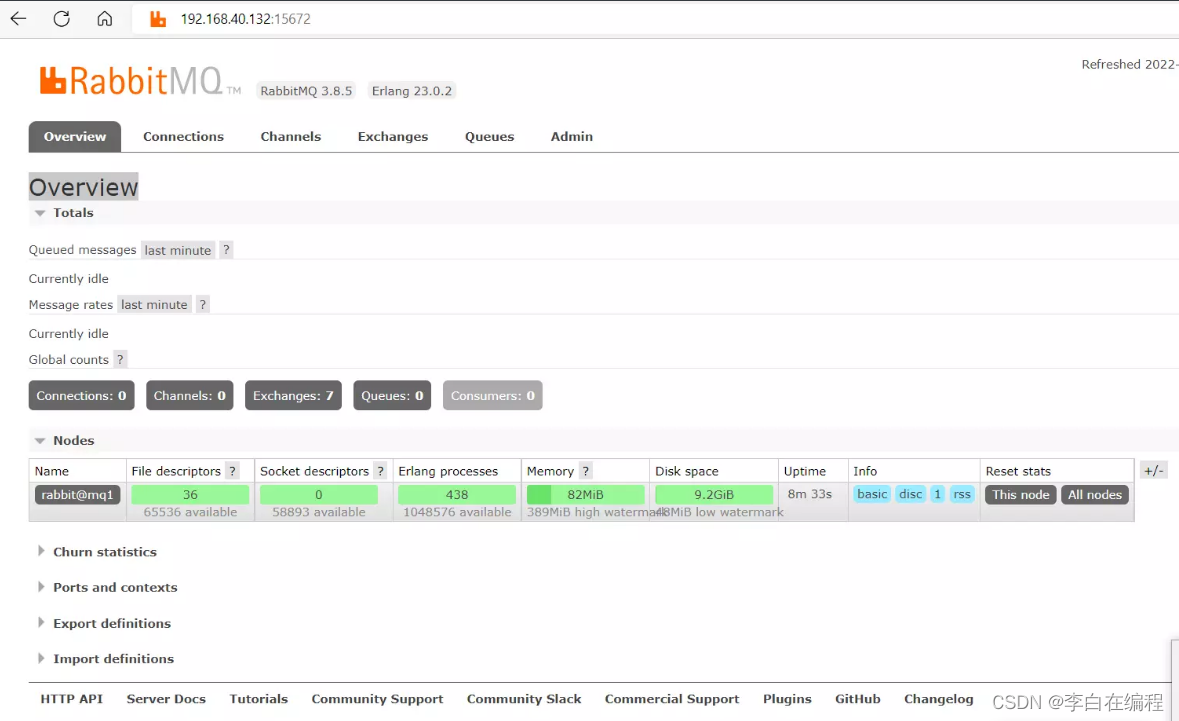Click Erlang 23.0.2 version label

pyautogui.click(x=412, y=91)
